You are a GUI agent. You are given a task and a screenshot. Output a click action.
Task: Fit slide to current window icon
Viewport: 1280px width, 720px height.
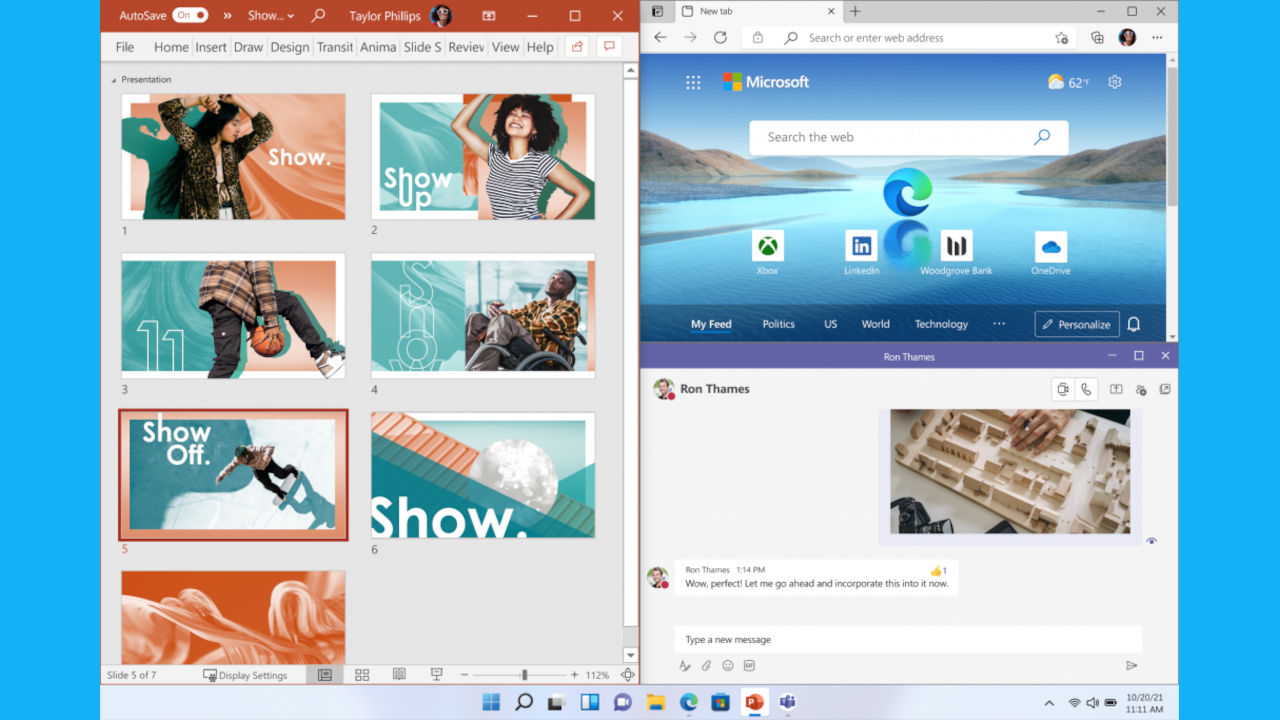[x=628, y=675]
